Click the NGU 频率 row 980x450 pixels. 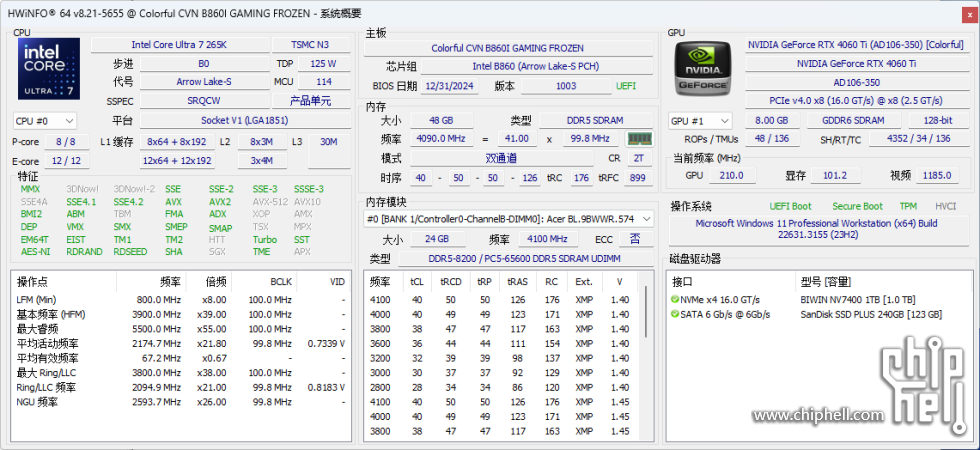pyautogui.click(x=181, y=402)
